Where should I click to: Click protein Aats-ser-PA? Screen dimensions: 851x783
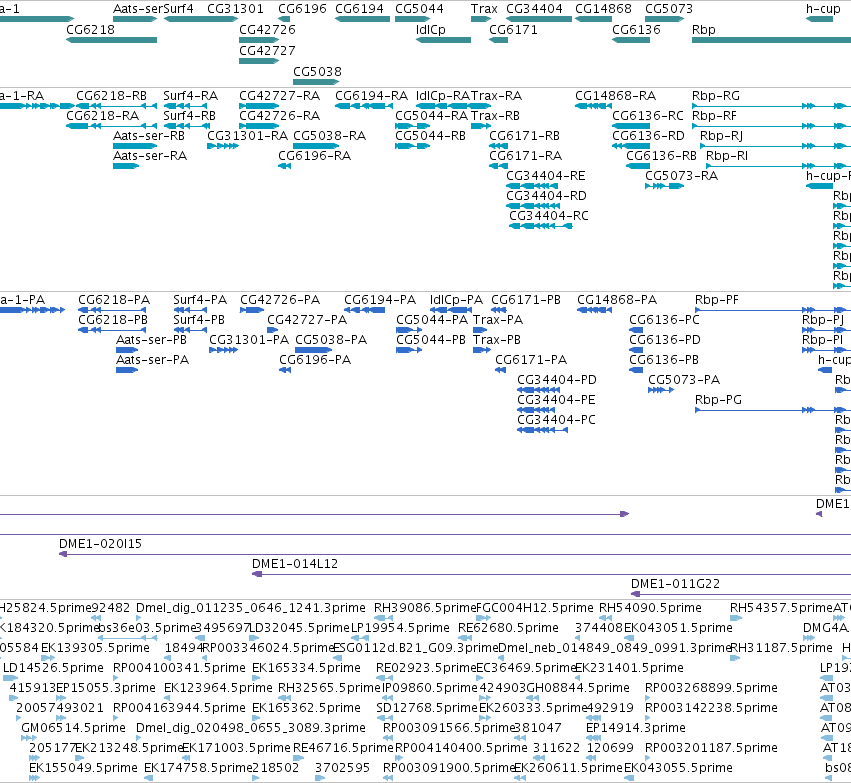pyautogui.click(x=153, y=360)
